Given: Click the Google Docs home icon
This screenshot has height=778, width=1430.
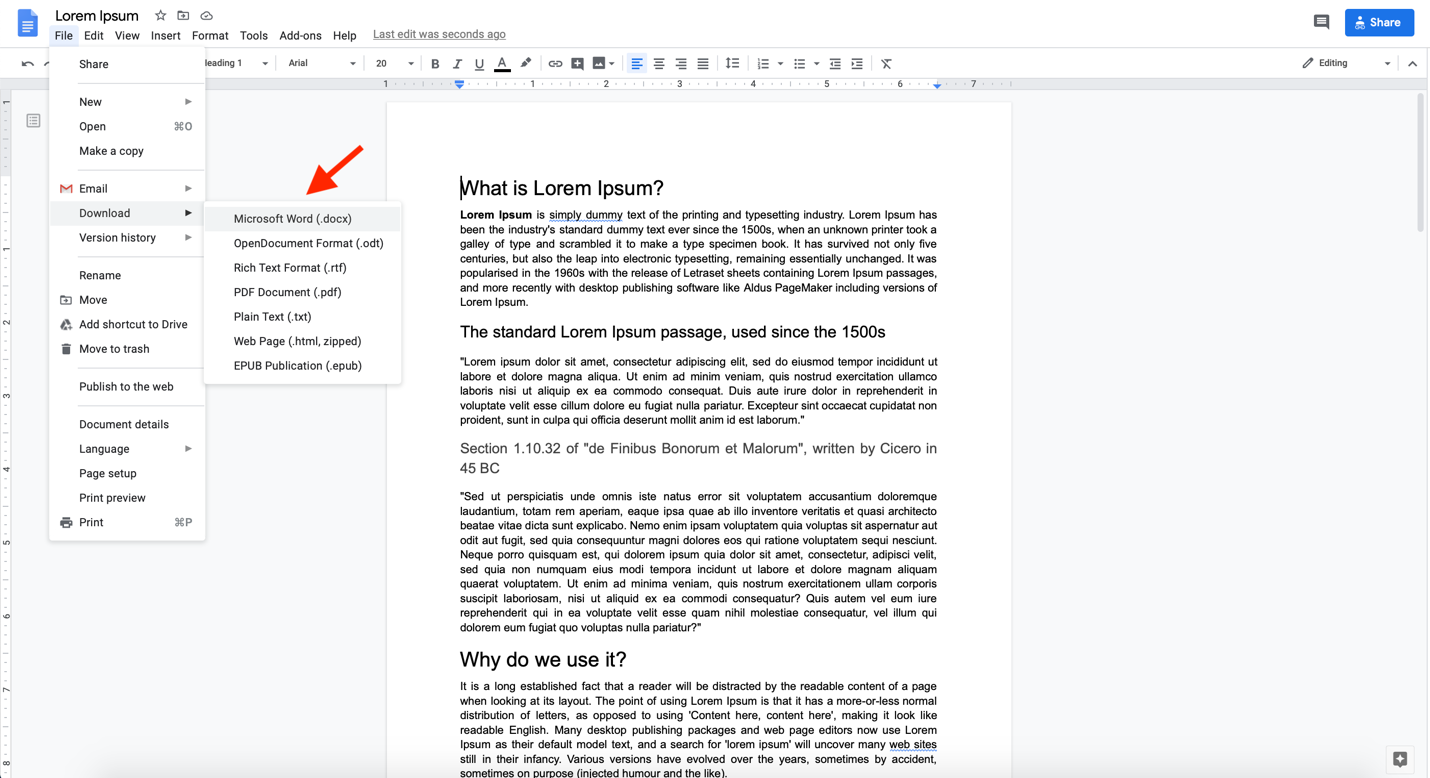Looking at the screenshot, I should point(28,23).
